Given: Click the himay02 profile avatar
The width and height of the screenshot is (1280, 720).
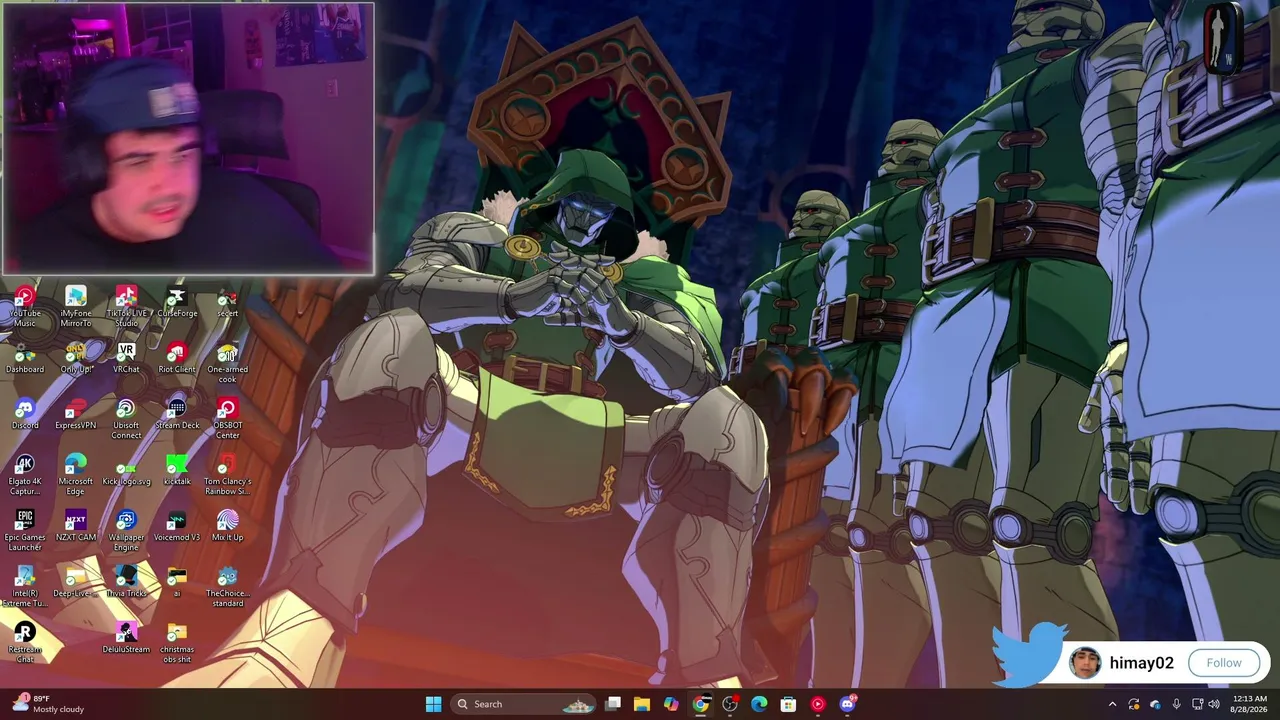Looking at the screenshot, I should click(x=1085, y=662).
